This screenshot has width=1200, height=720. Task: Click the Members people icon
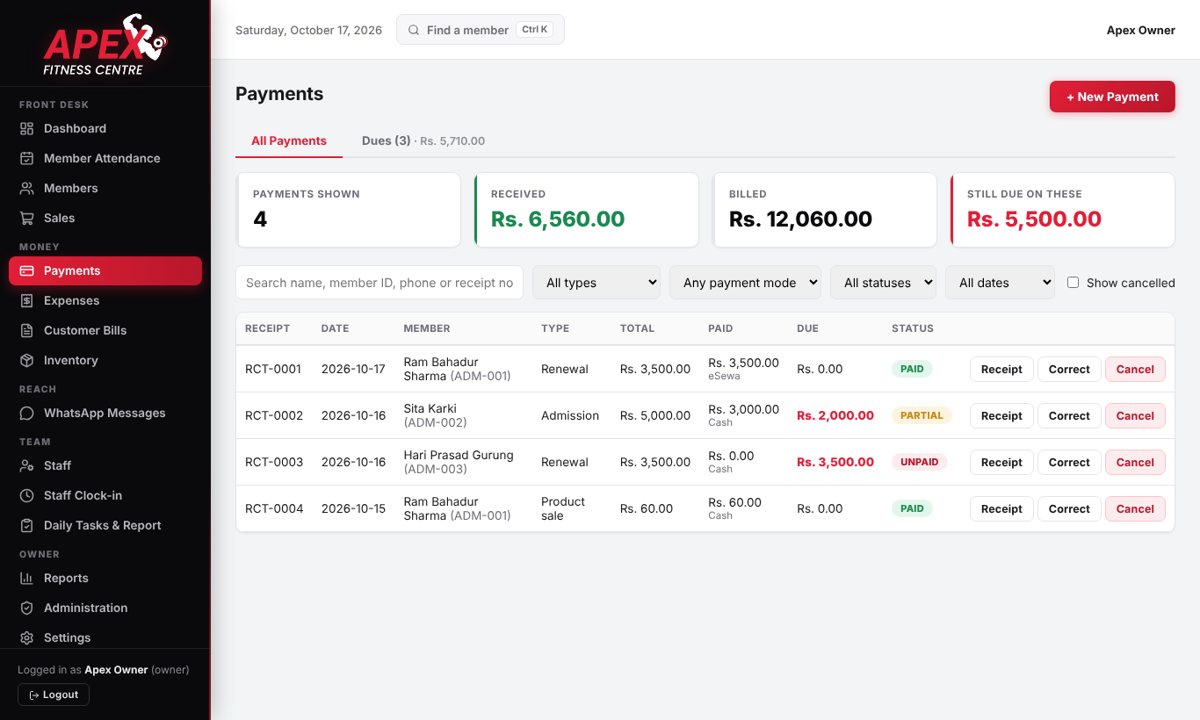click(x=27, y=188)
